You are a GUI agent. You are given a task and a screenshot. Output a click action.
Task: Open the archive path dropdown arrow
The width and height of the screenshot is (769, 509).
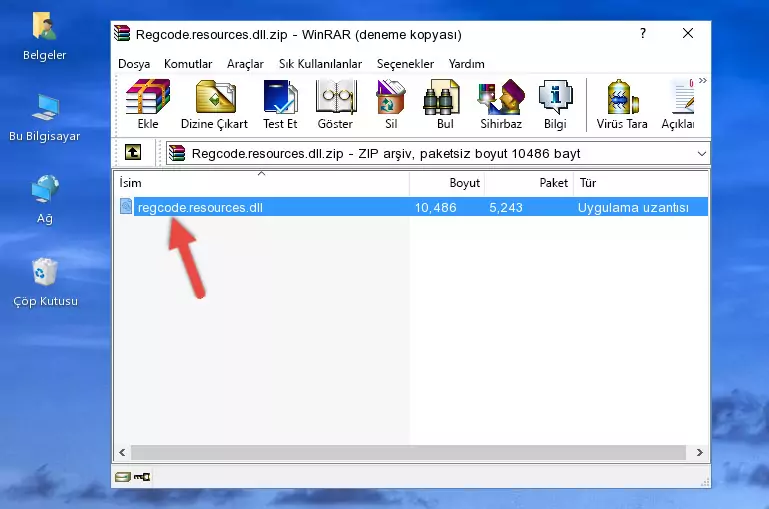(702, 153)
